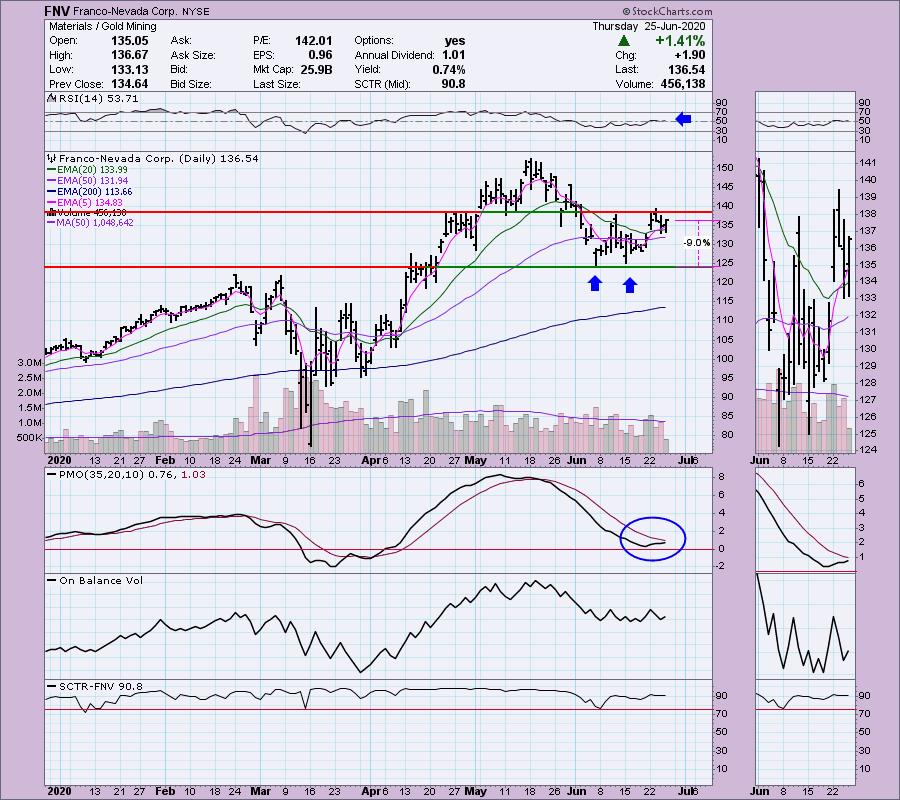Image resolution: width=900 pixels, height=800 pixels.
Task: Click the 80 price axis label
Action: (x=727, y=434)
